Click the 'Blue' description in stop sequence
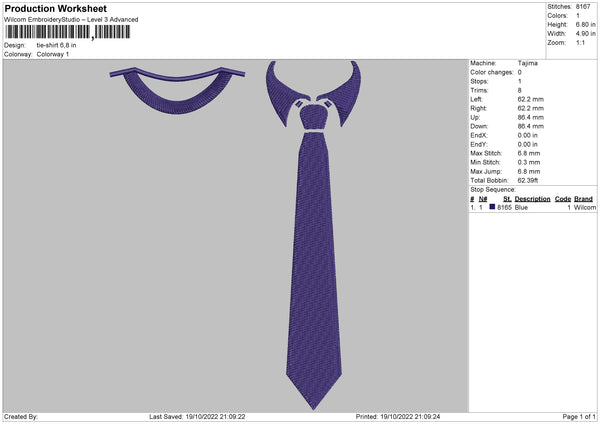Image resolution: width=600 pixels, height=424 pixels. [x=521, y=207]
